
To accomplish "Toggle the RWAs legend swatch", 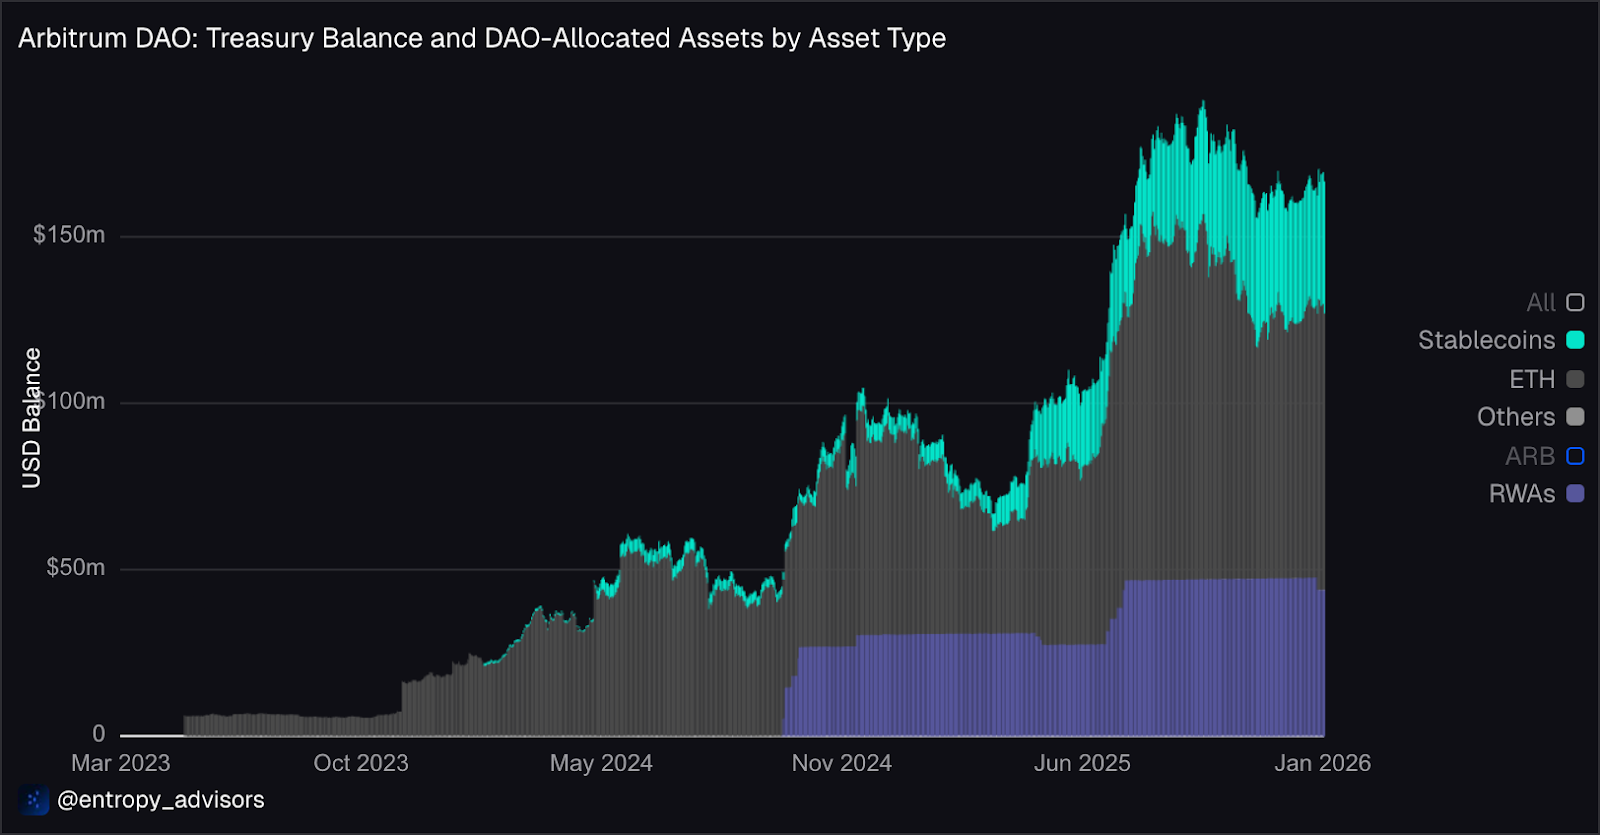I will 1575,494.
